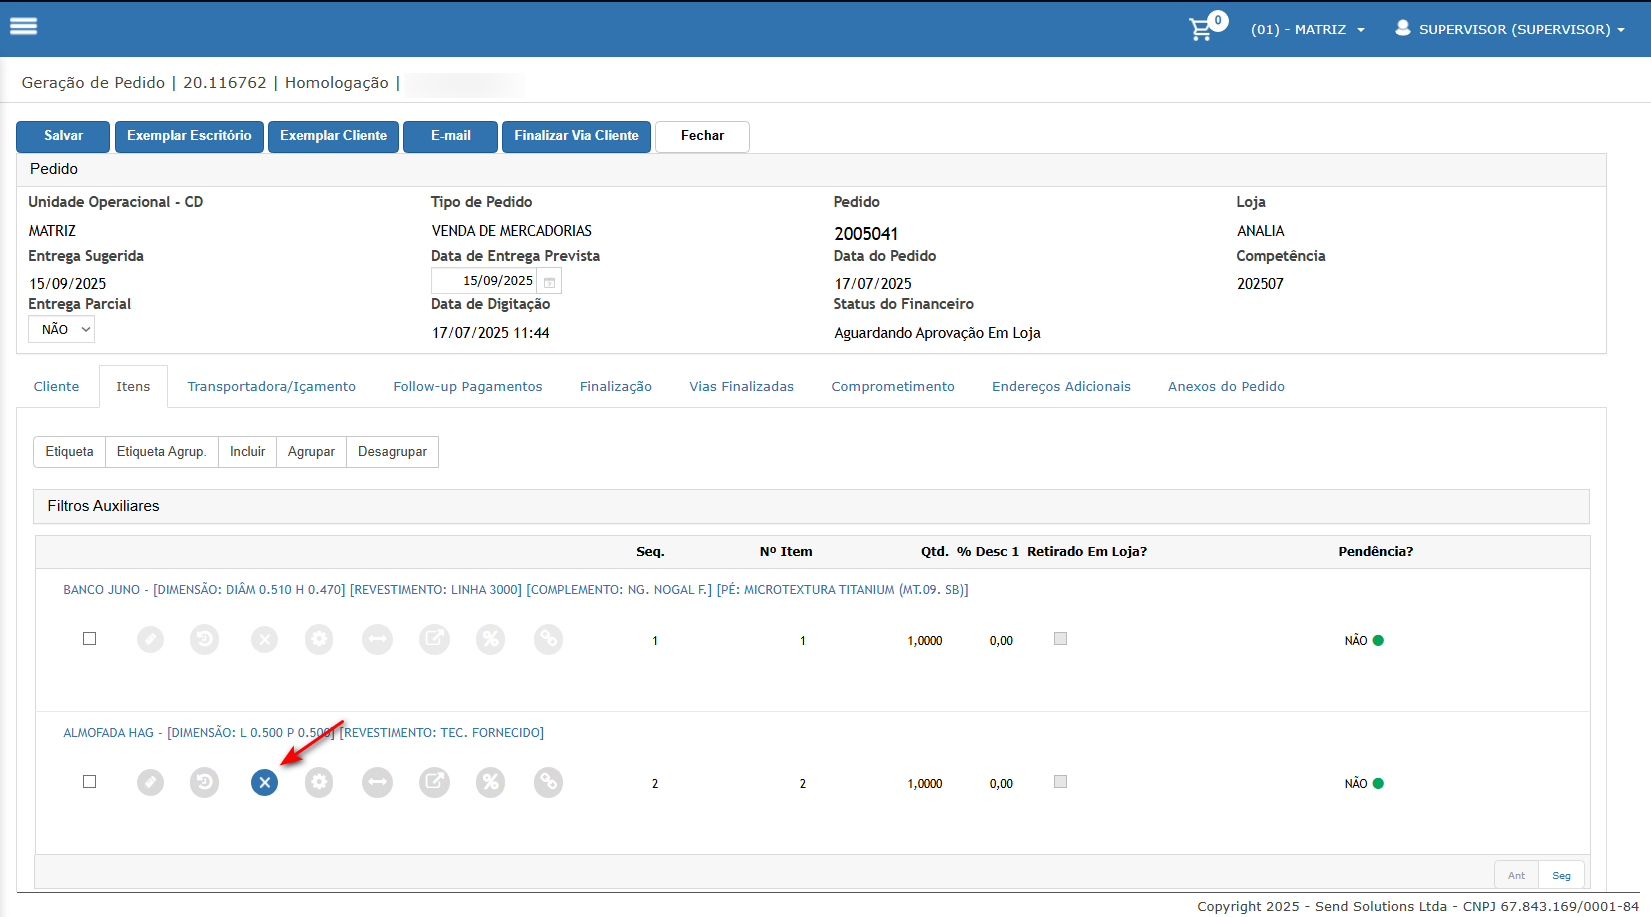Click the E-mail button
The height and width of the screenshot is (917, 1651).
click(450, 136)
